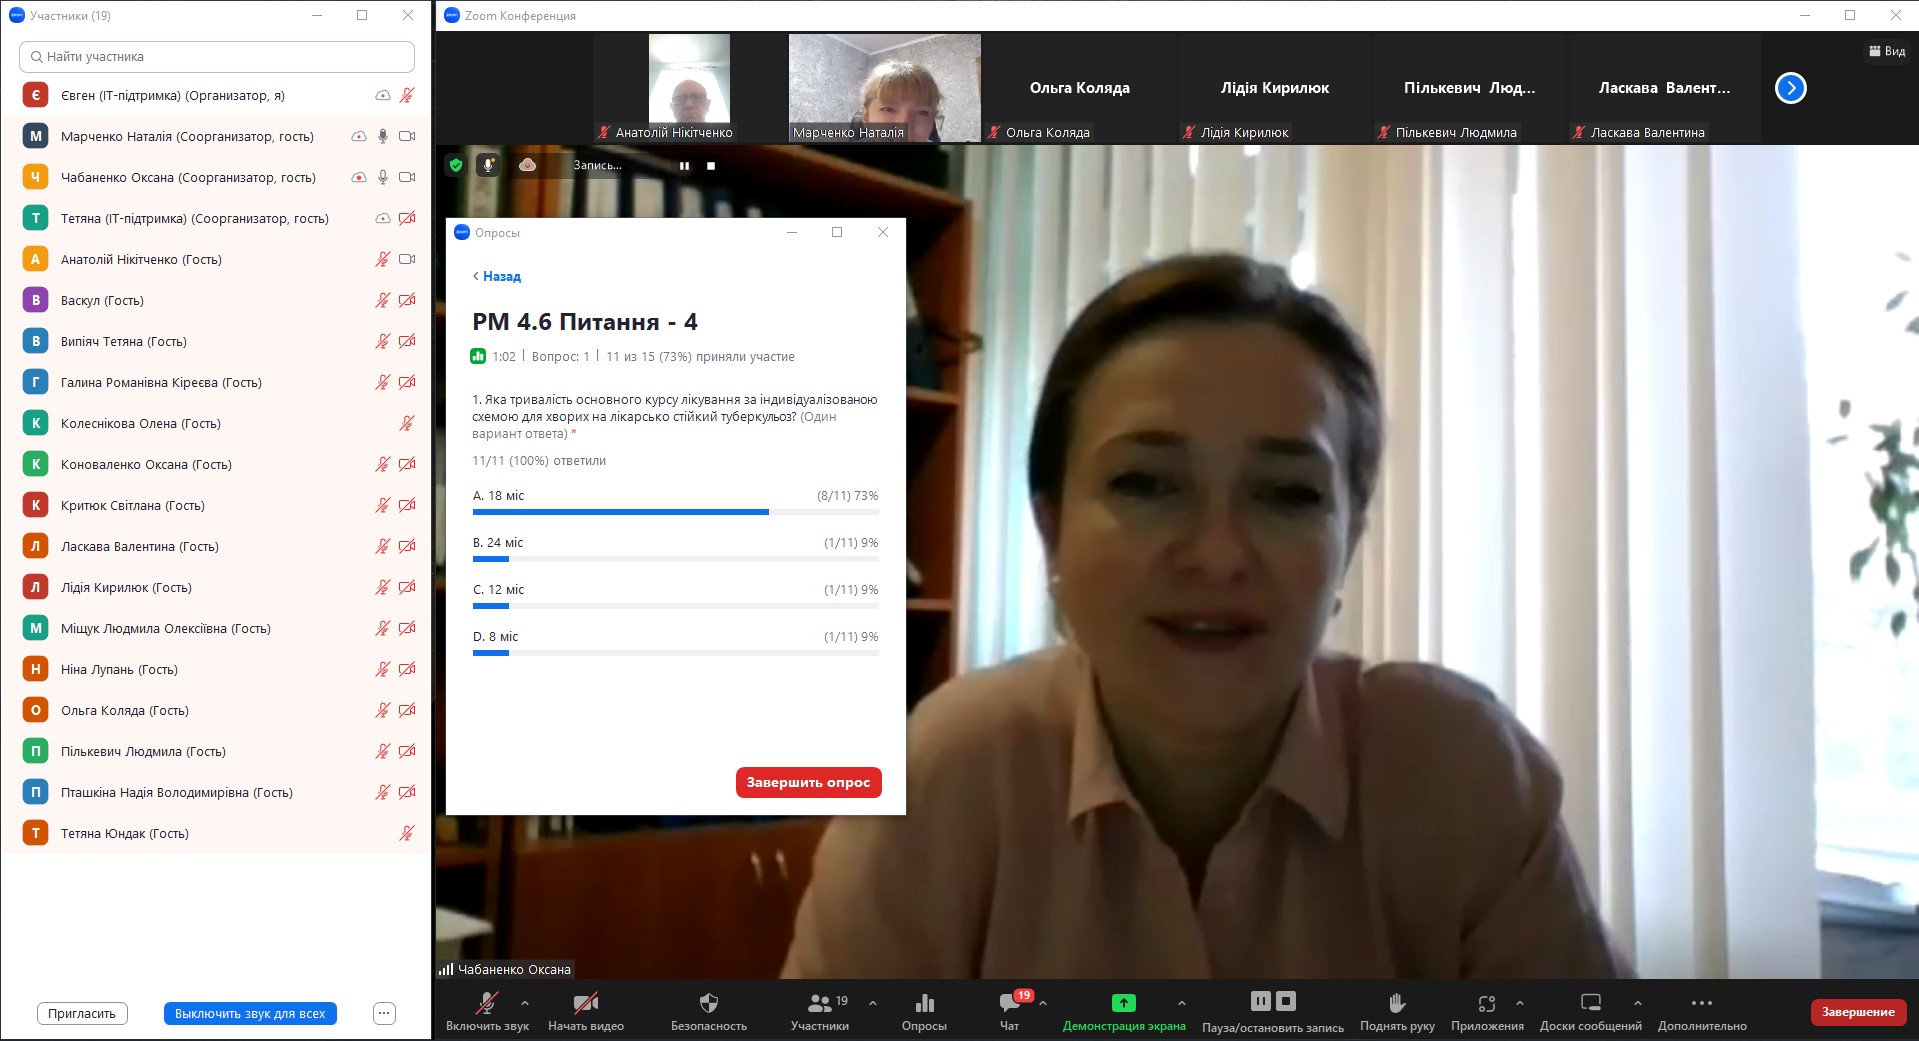Start camera with Начать видео button

point(585,1003)
